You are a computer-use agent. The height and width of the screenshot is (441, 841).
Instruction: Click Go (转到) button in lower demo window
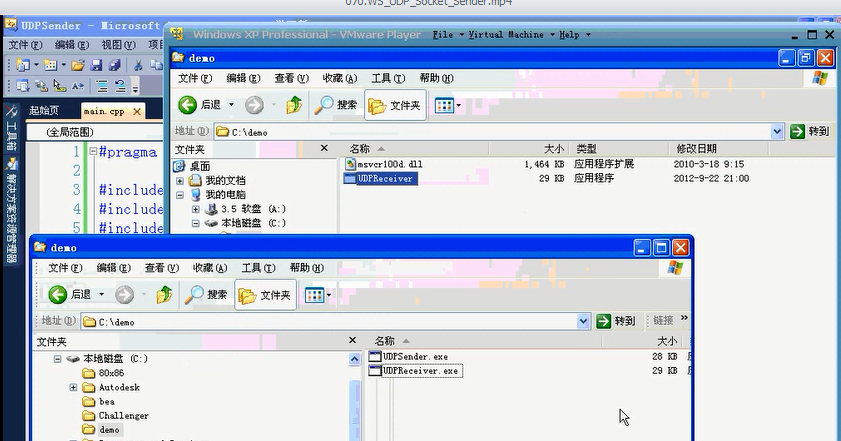tap(616, 321)
